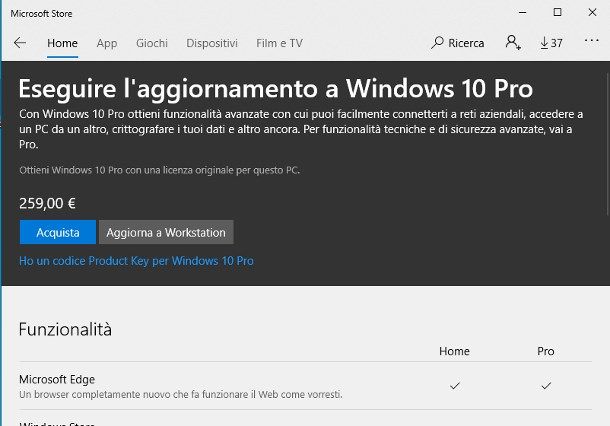Click the vertical scrollbar on the right

pyautogui.click(x=605, y=240)
